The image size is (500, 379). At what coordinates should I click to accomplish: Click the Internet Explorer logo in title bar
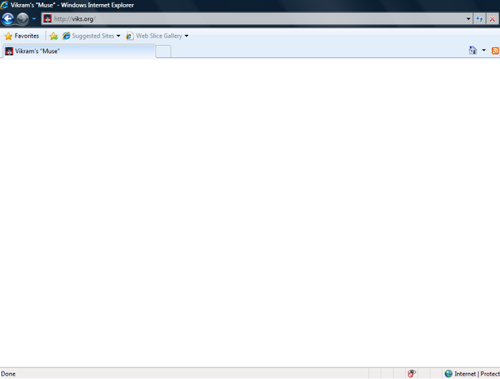pyautogui.click(x=4, y=5)
